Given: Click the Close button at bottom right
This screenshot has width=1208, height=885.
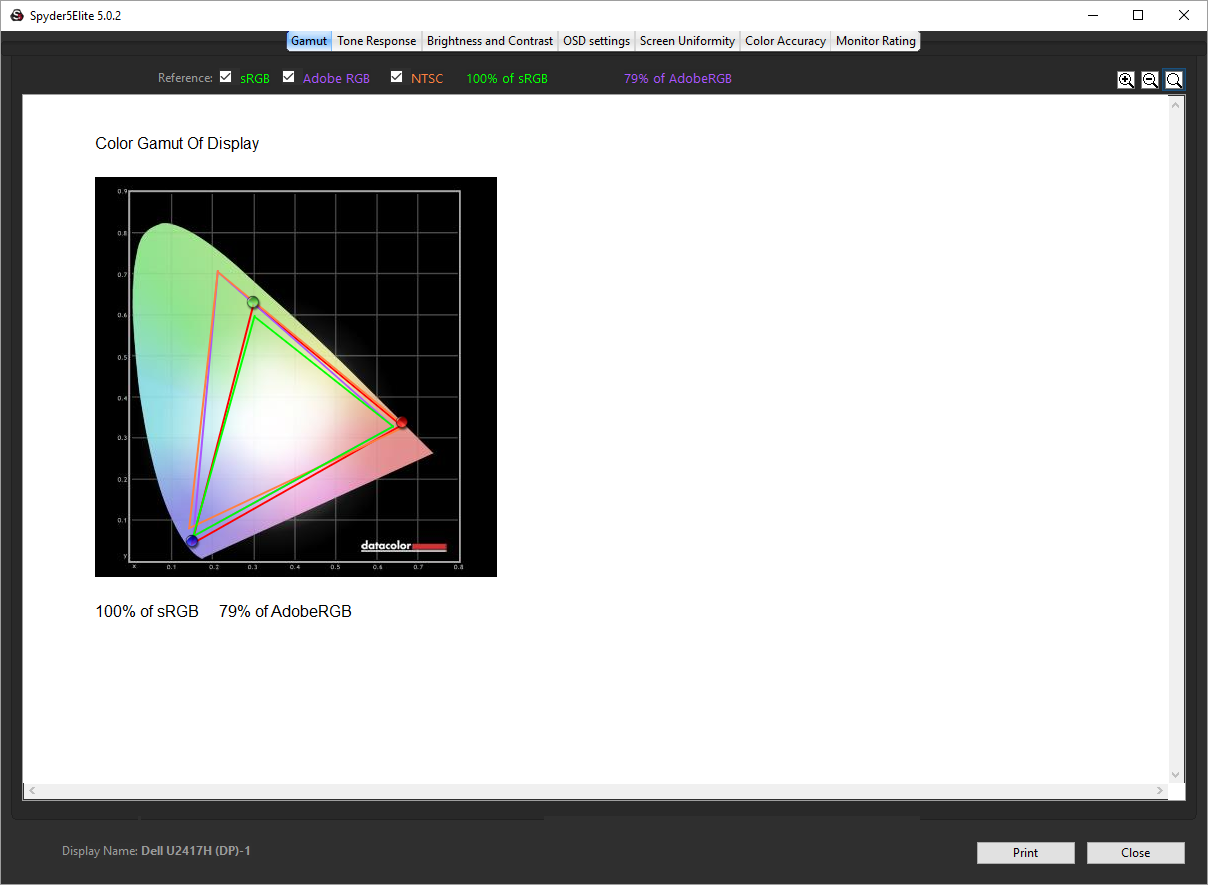Looking at the screenshot, I should (x=1135, y=853).
